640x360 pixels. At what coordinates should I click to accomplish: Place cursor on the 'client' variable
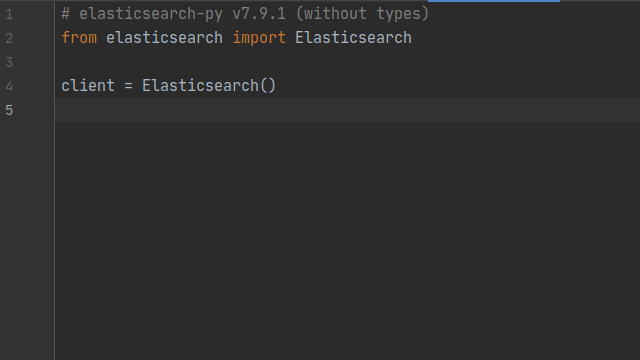(88, 86)
